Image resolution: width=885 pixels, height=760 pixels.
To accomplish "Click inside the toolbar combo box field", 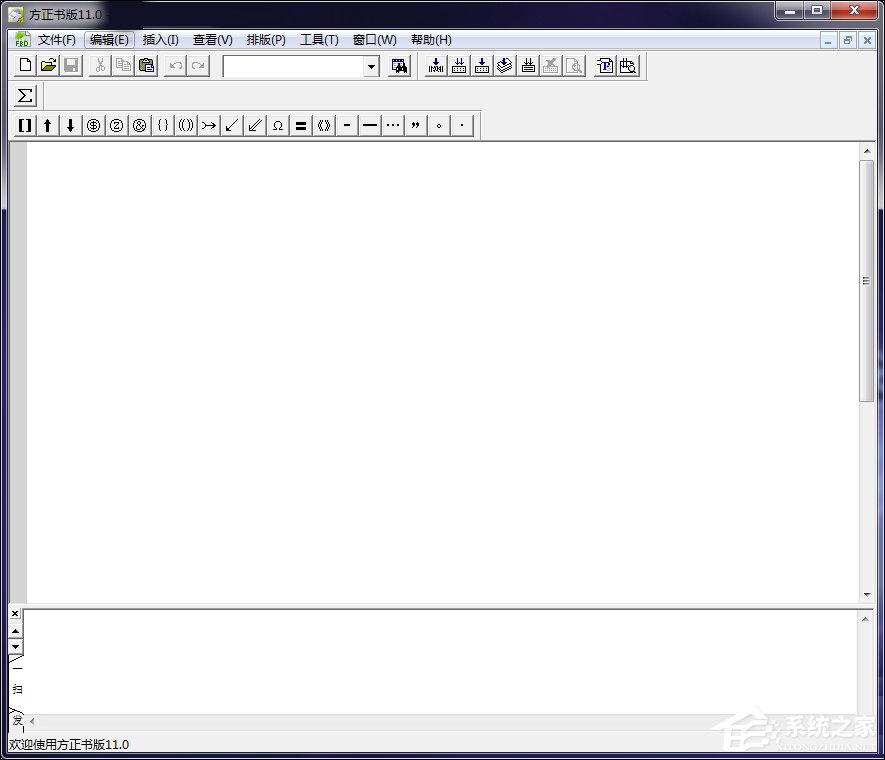I will [293, 67].
